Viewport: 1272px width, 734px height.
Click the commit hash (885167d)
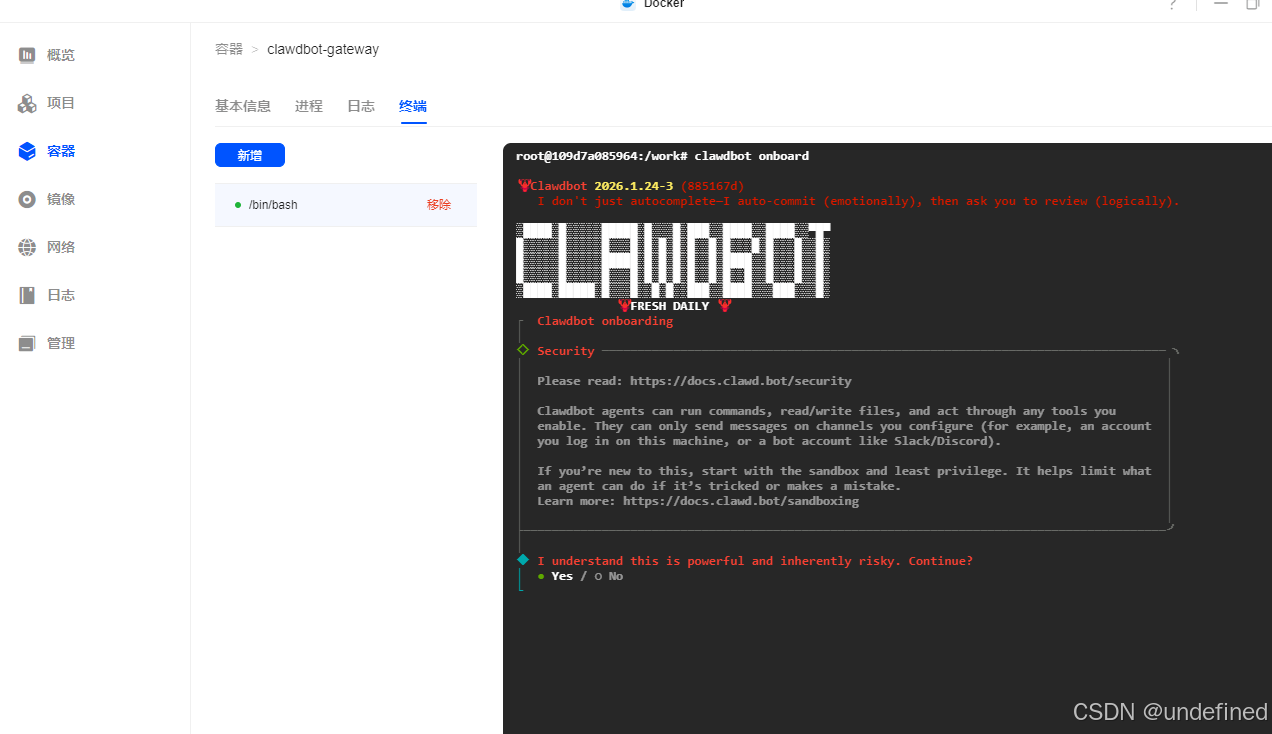713,186
